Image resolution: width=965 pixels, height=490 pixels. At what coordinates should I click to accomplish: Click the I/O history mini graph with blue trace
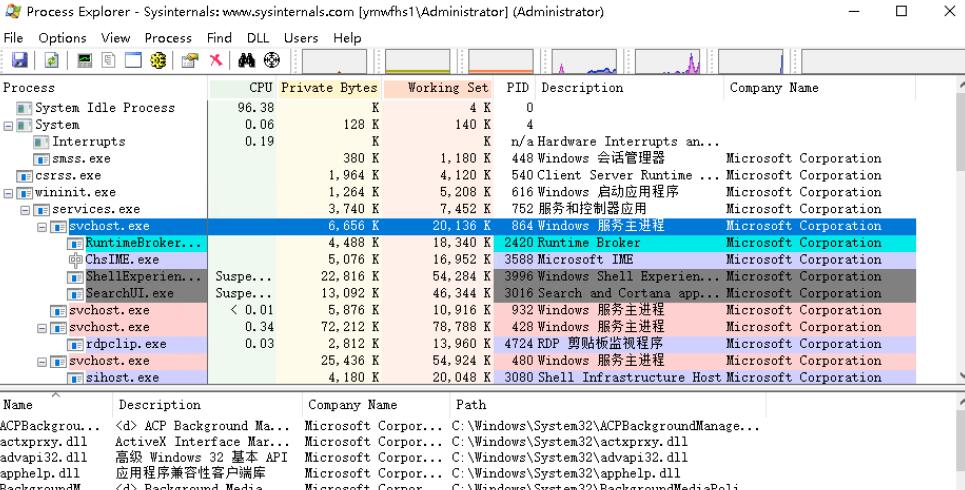pos(584,62)
